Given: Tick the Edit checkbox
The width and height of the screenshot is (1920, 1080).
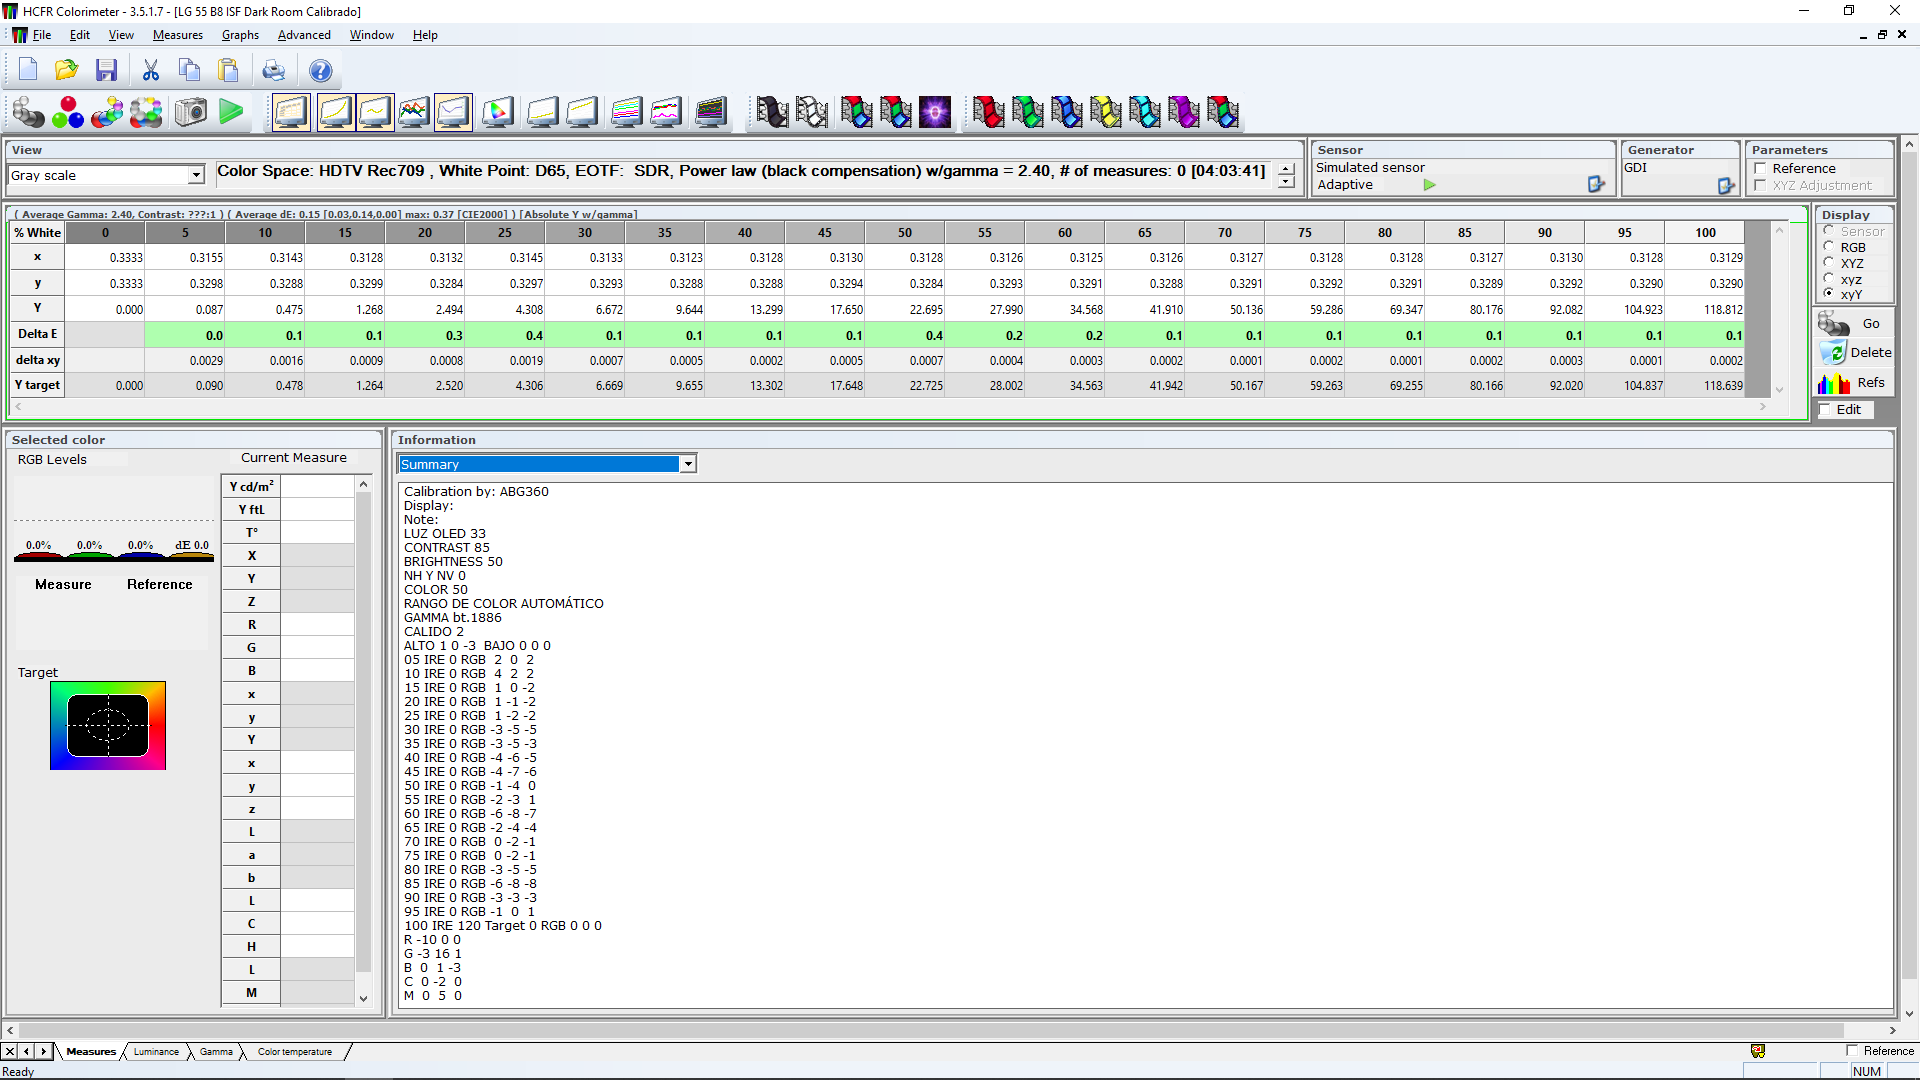Looking at the screenshot, I should 1825,410.
